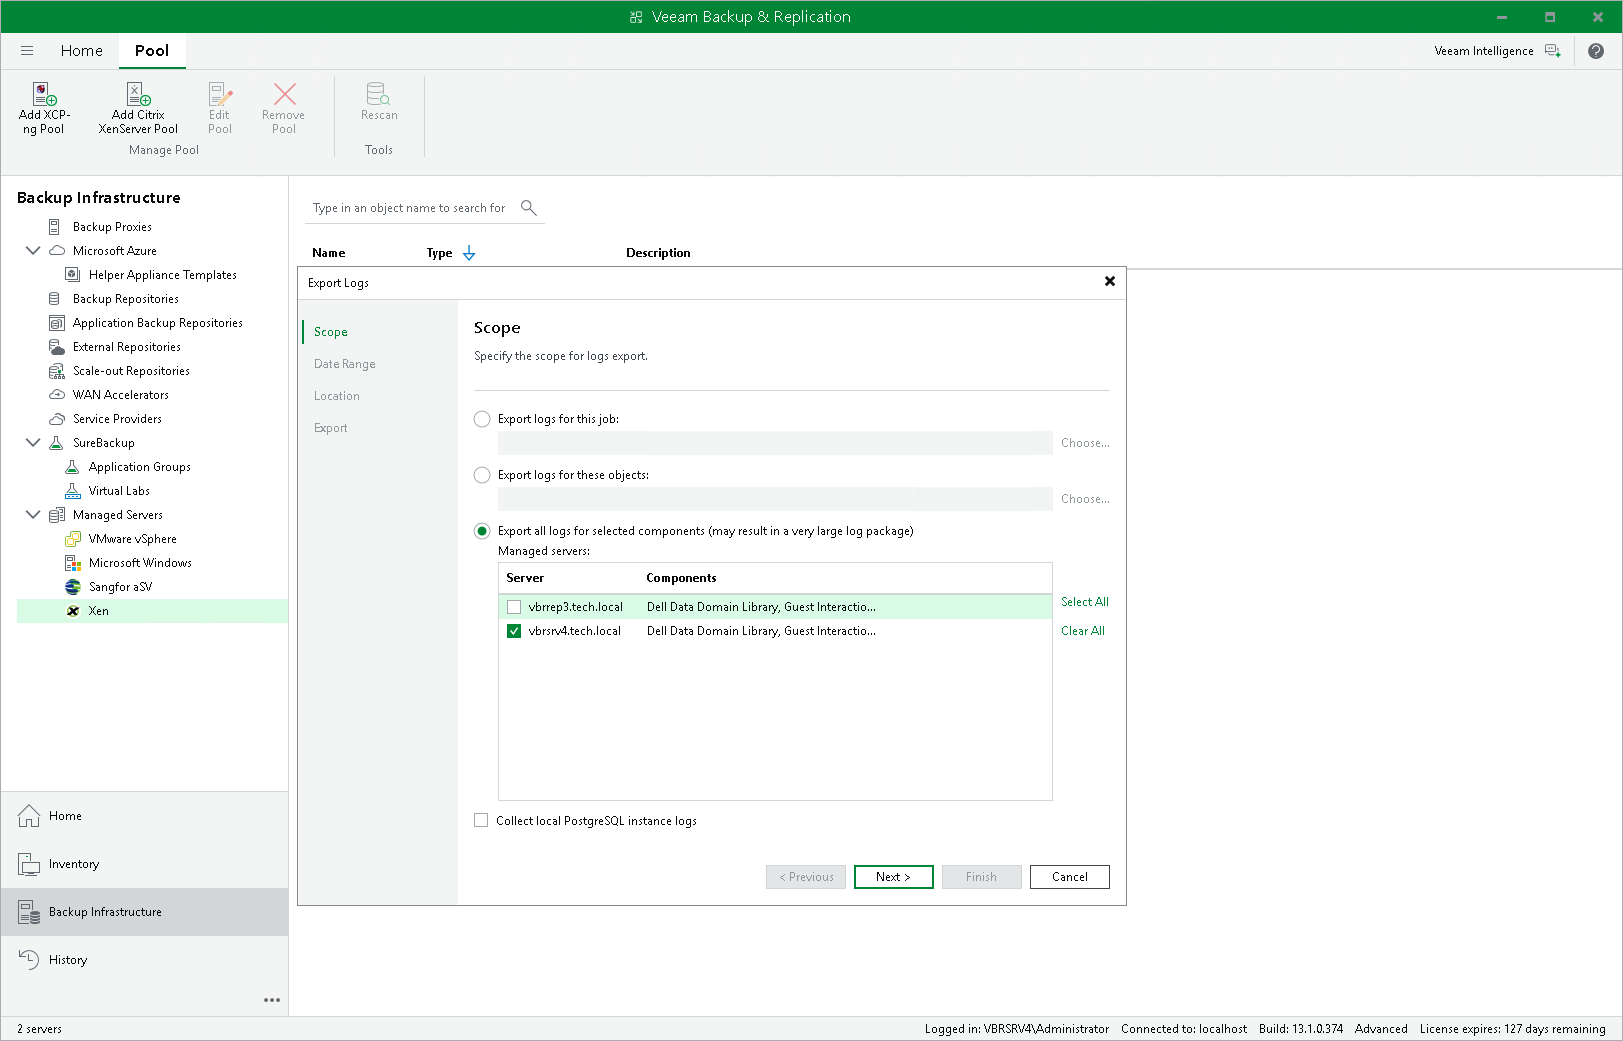Switch to the Pool ribbon tab
This screenshot has height=1041, width=1623.
coord(152,51)
